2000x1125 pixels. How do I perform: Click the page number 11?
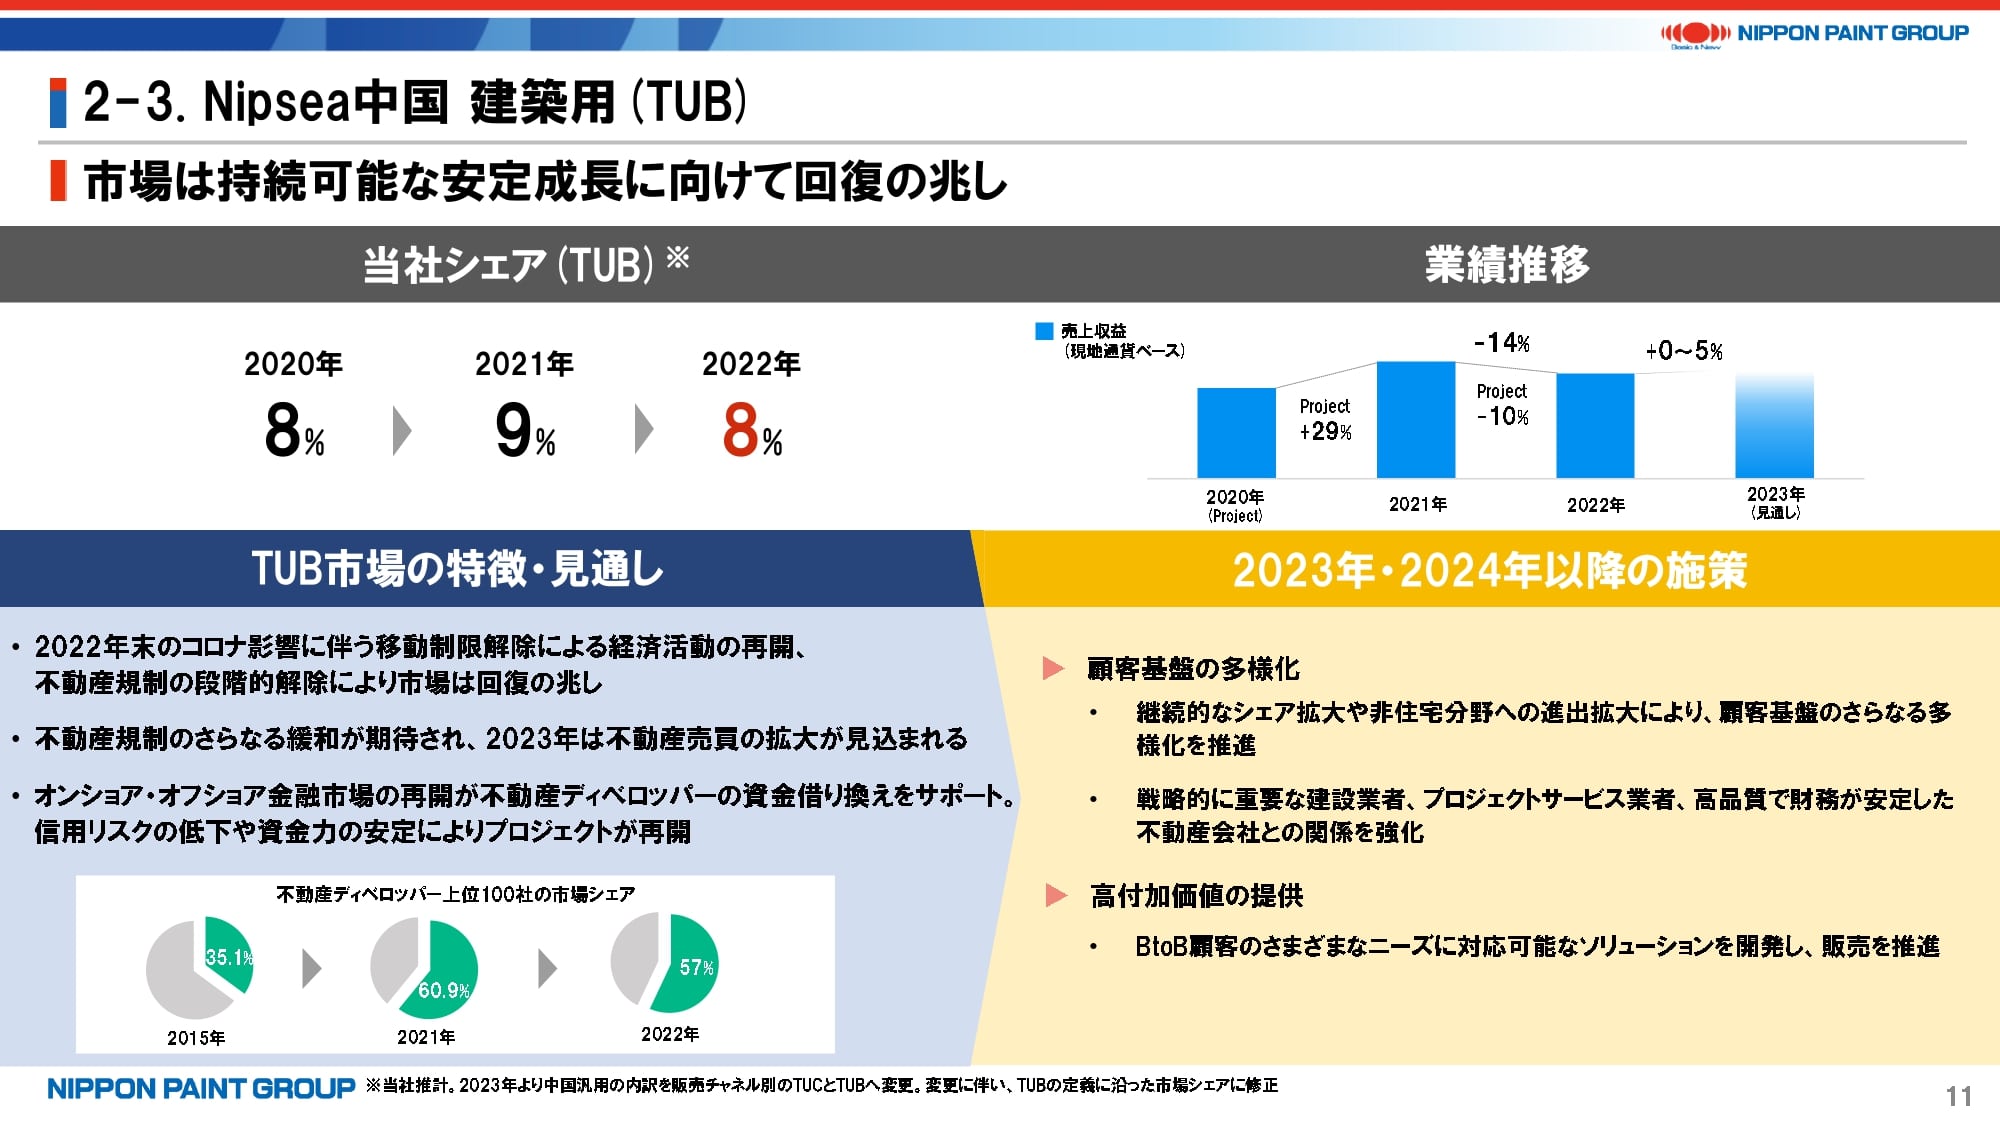click(x=1959, y=1097)
